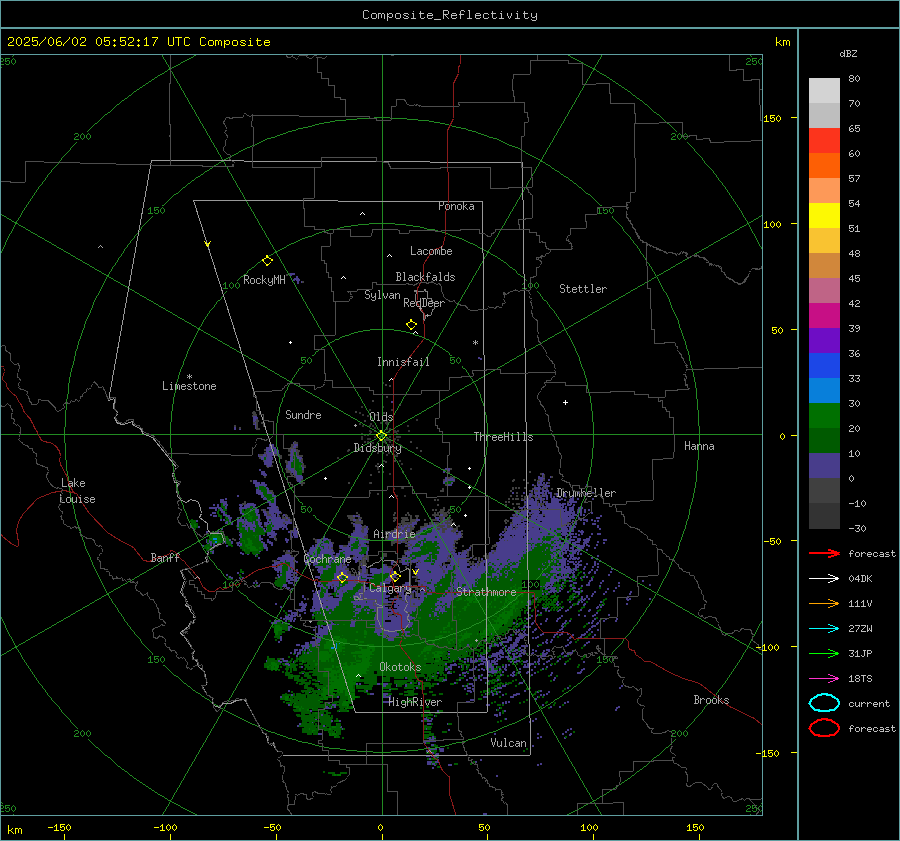Select the bright green 20-30 dBZ swatch

824,416
